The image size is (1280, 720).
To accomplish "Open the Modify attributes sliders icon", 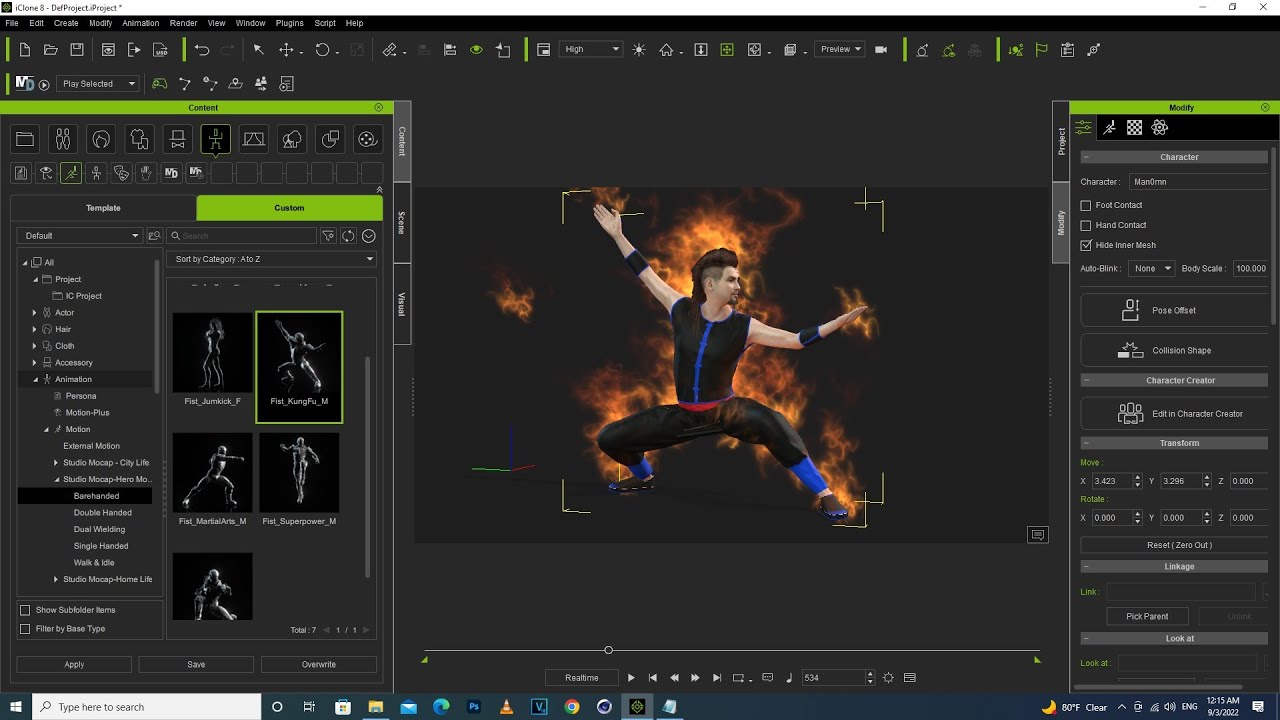I will coord(1083,127).
